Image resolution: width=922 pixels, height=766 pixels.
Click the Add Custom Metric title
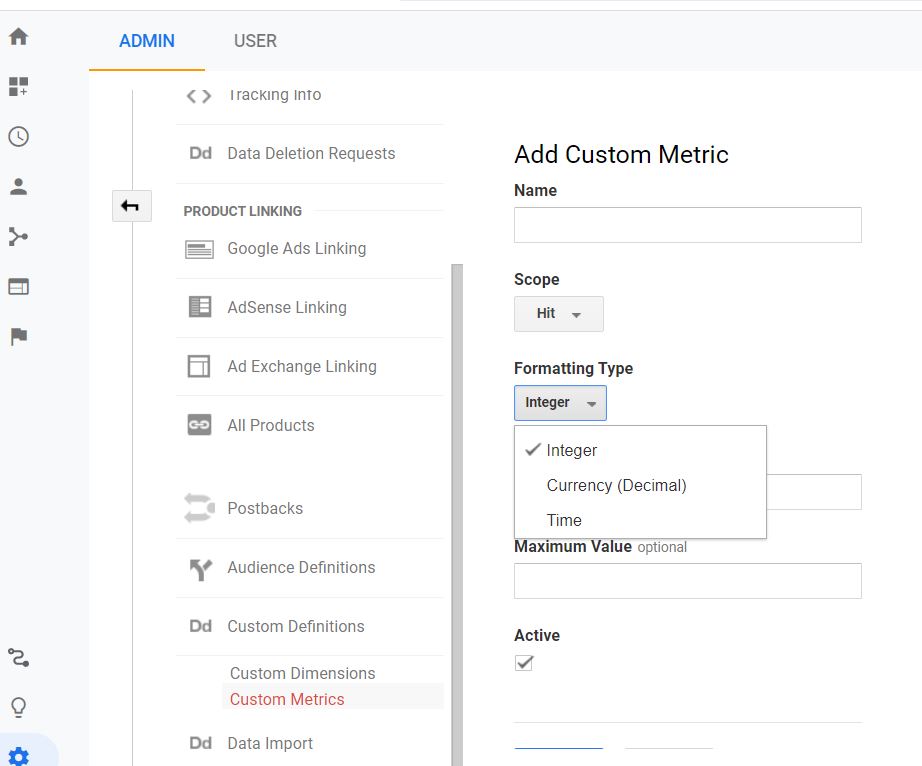point(622,155)
